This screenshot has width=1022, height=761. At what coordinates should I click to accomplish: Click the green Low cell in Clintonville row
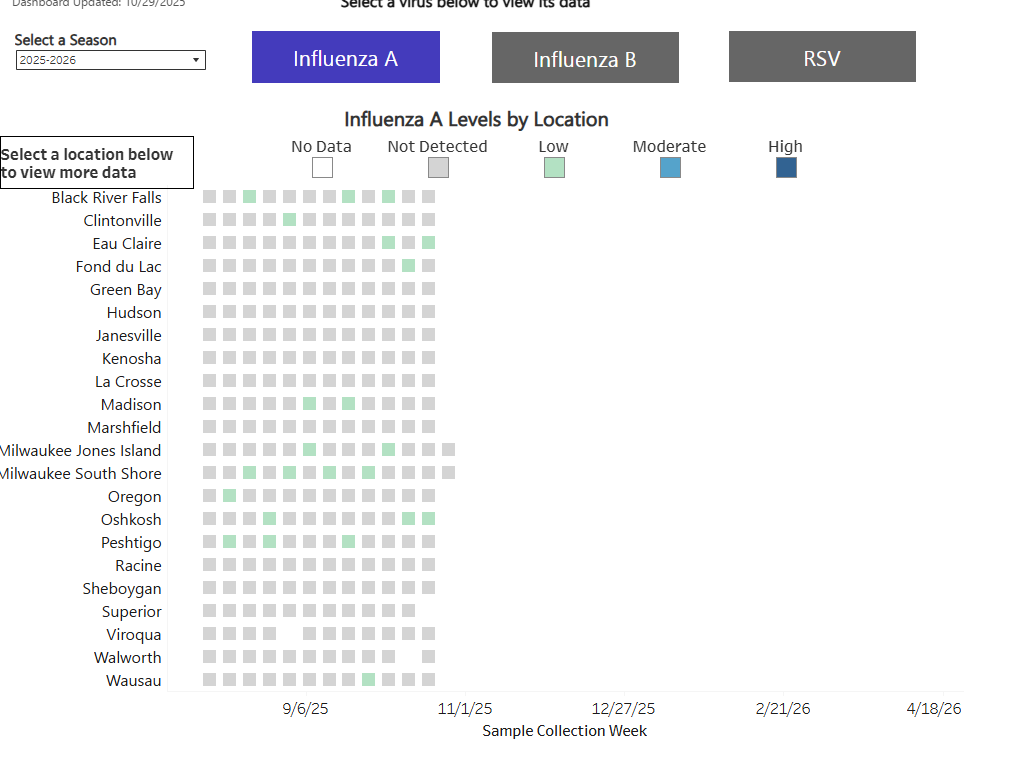coord(289,220)
